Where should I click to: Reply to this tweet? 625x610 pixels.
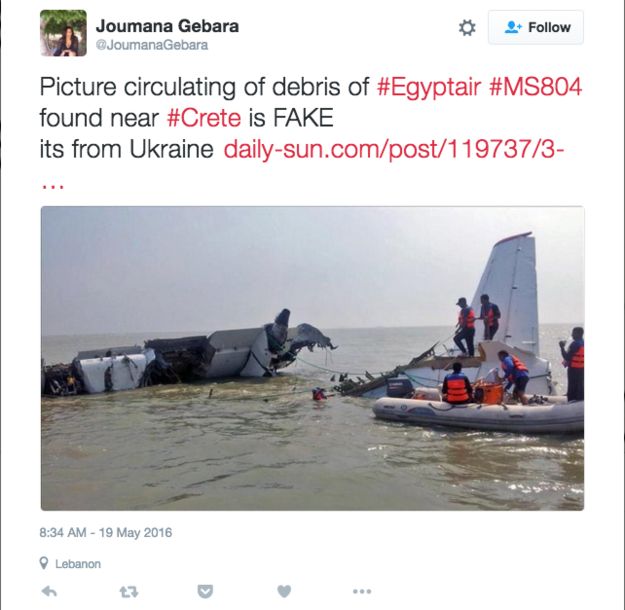coord(49,592)
